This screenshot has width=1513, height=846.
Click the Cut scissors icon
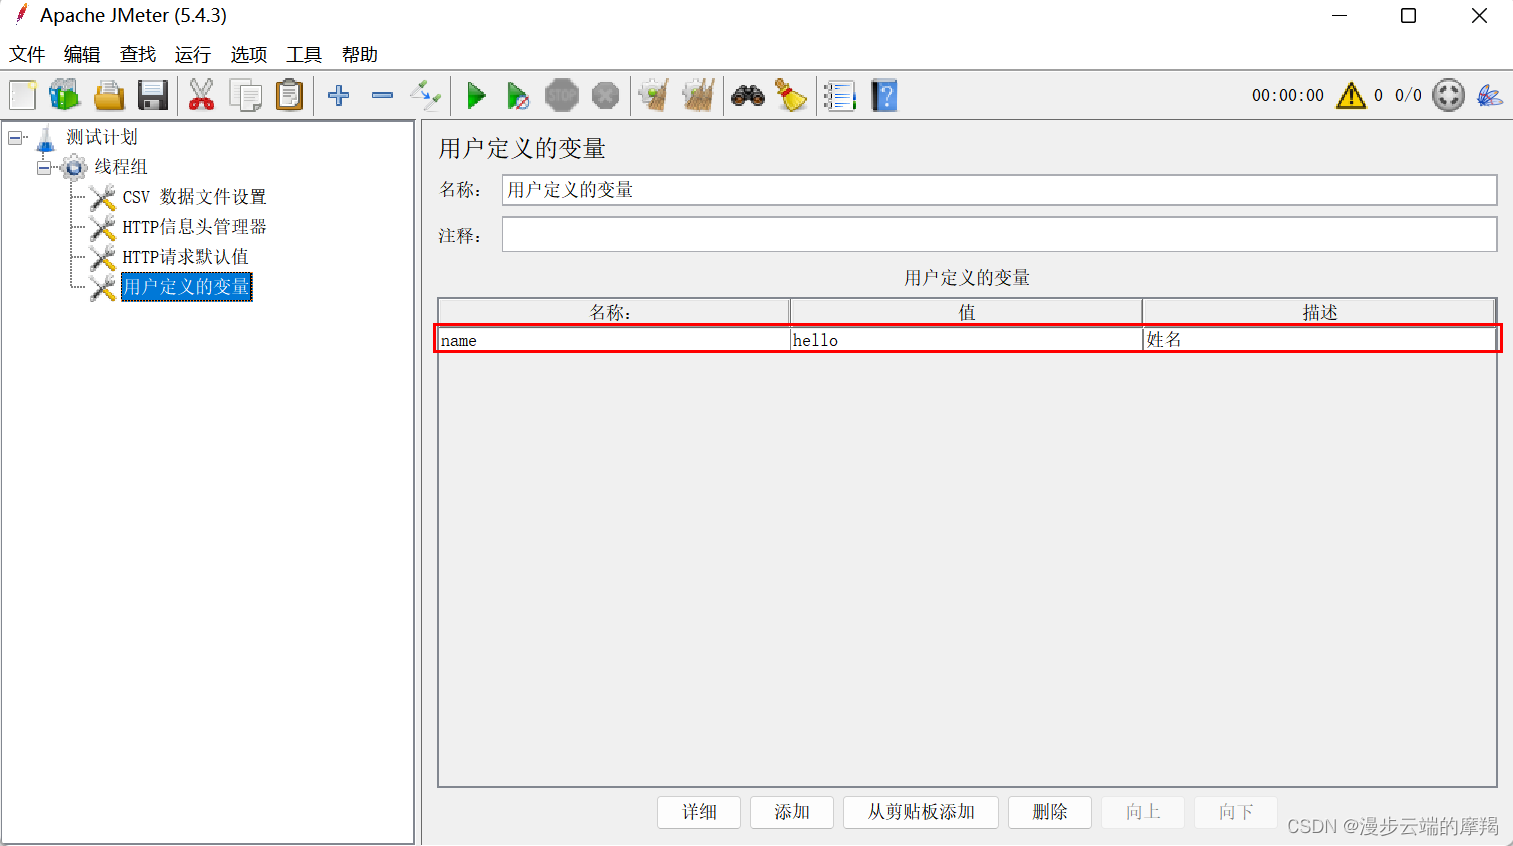(x=201, y=96)
